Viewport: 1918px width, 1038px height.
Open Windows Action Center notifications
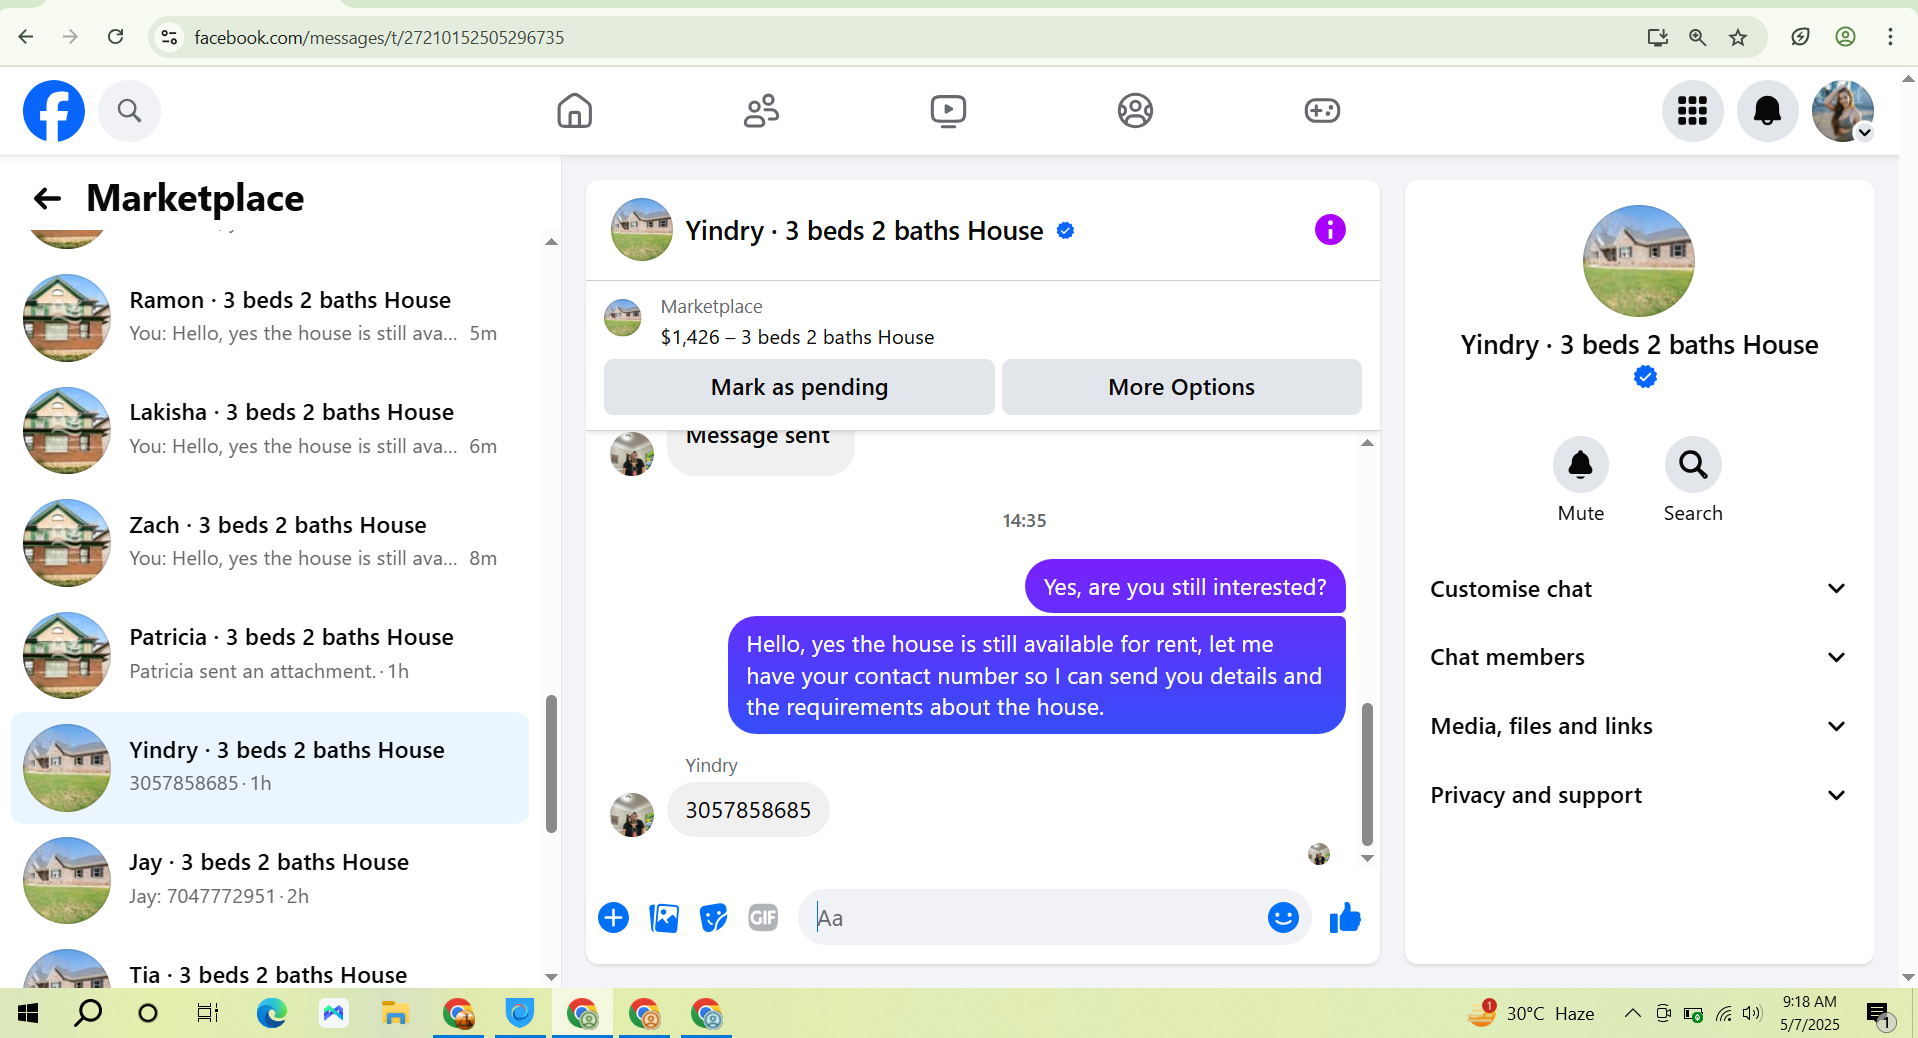click(x=1880, y=1014)
